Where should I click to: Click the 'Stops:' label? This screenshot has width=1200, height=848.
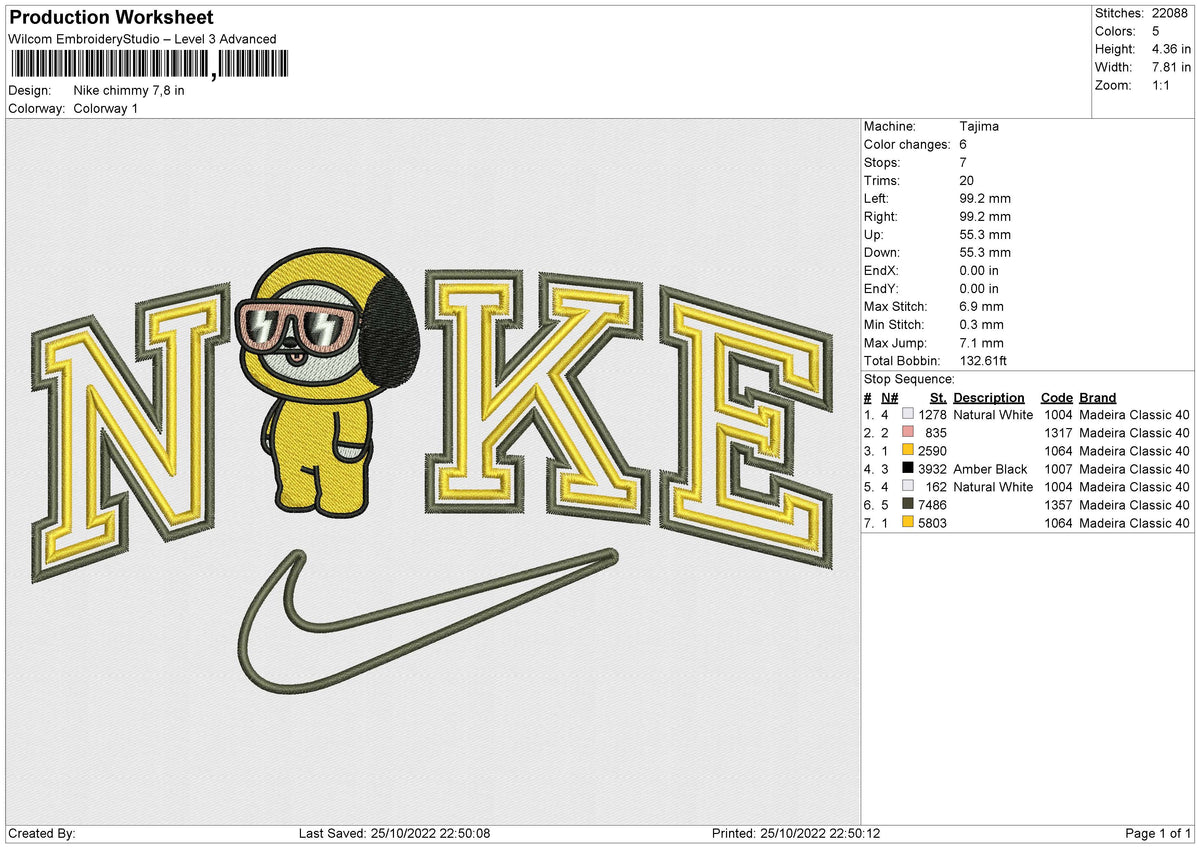tap(882, 162)
